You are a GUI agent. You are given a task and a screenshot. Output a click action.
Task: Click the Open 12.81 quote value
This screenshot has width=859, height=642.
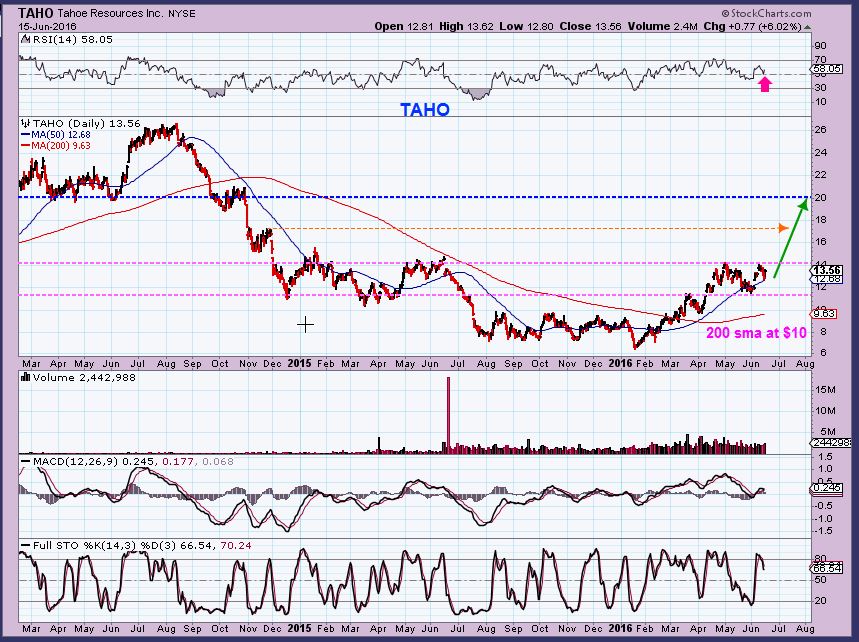[404, 26]
